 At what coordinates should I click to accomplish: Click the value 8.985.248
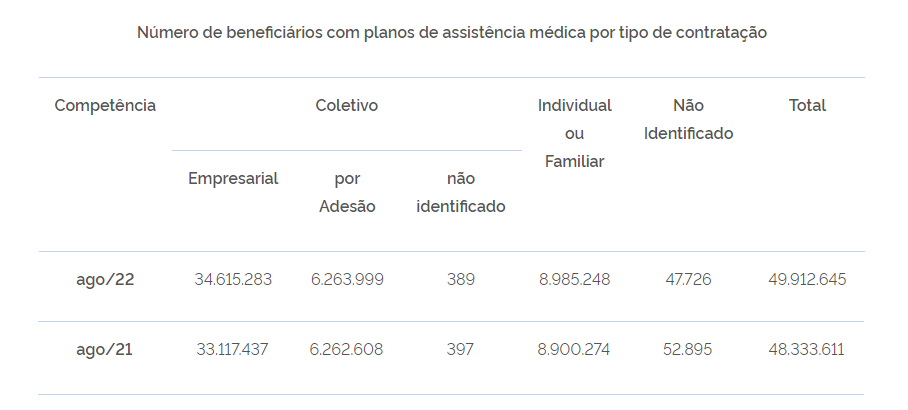[574, 280]
